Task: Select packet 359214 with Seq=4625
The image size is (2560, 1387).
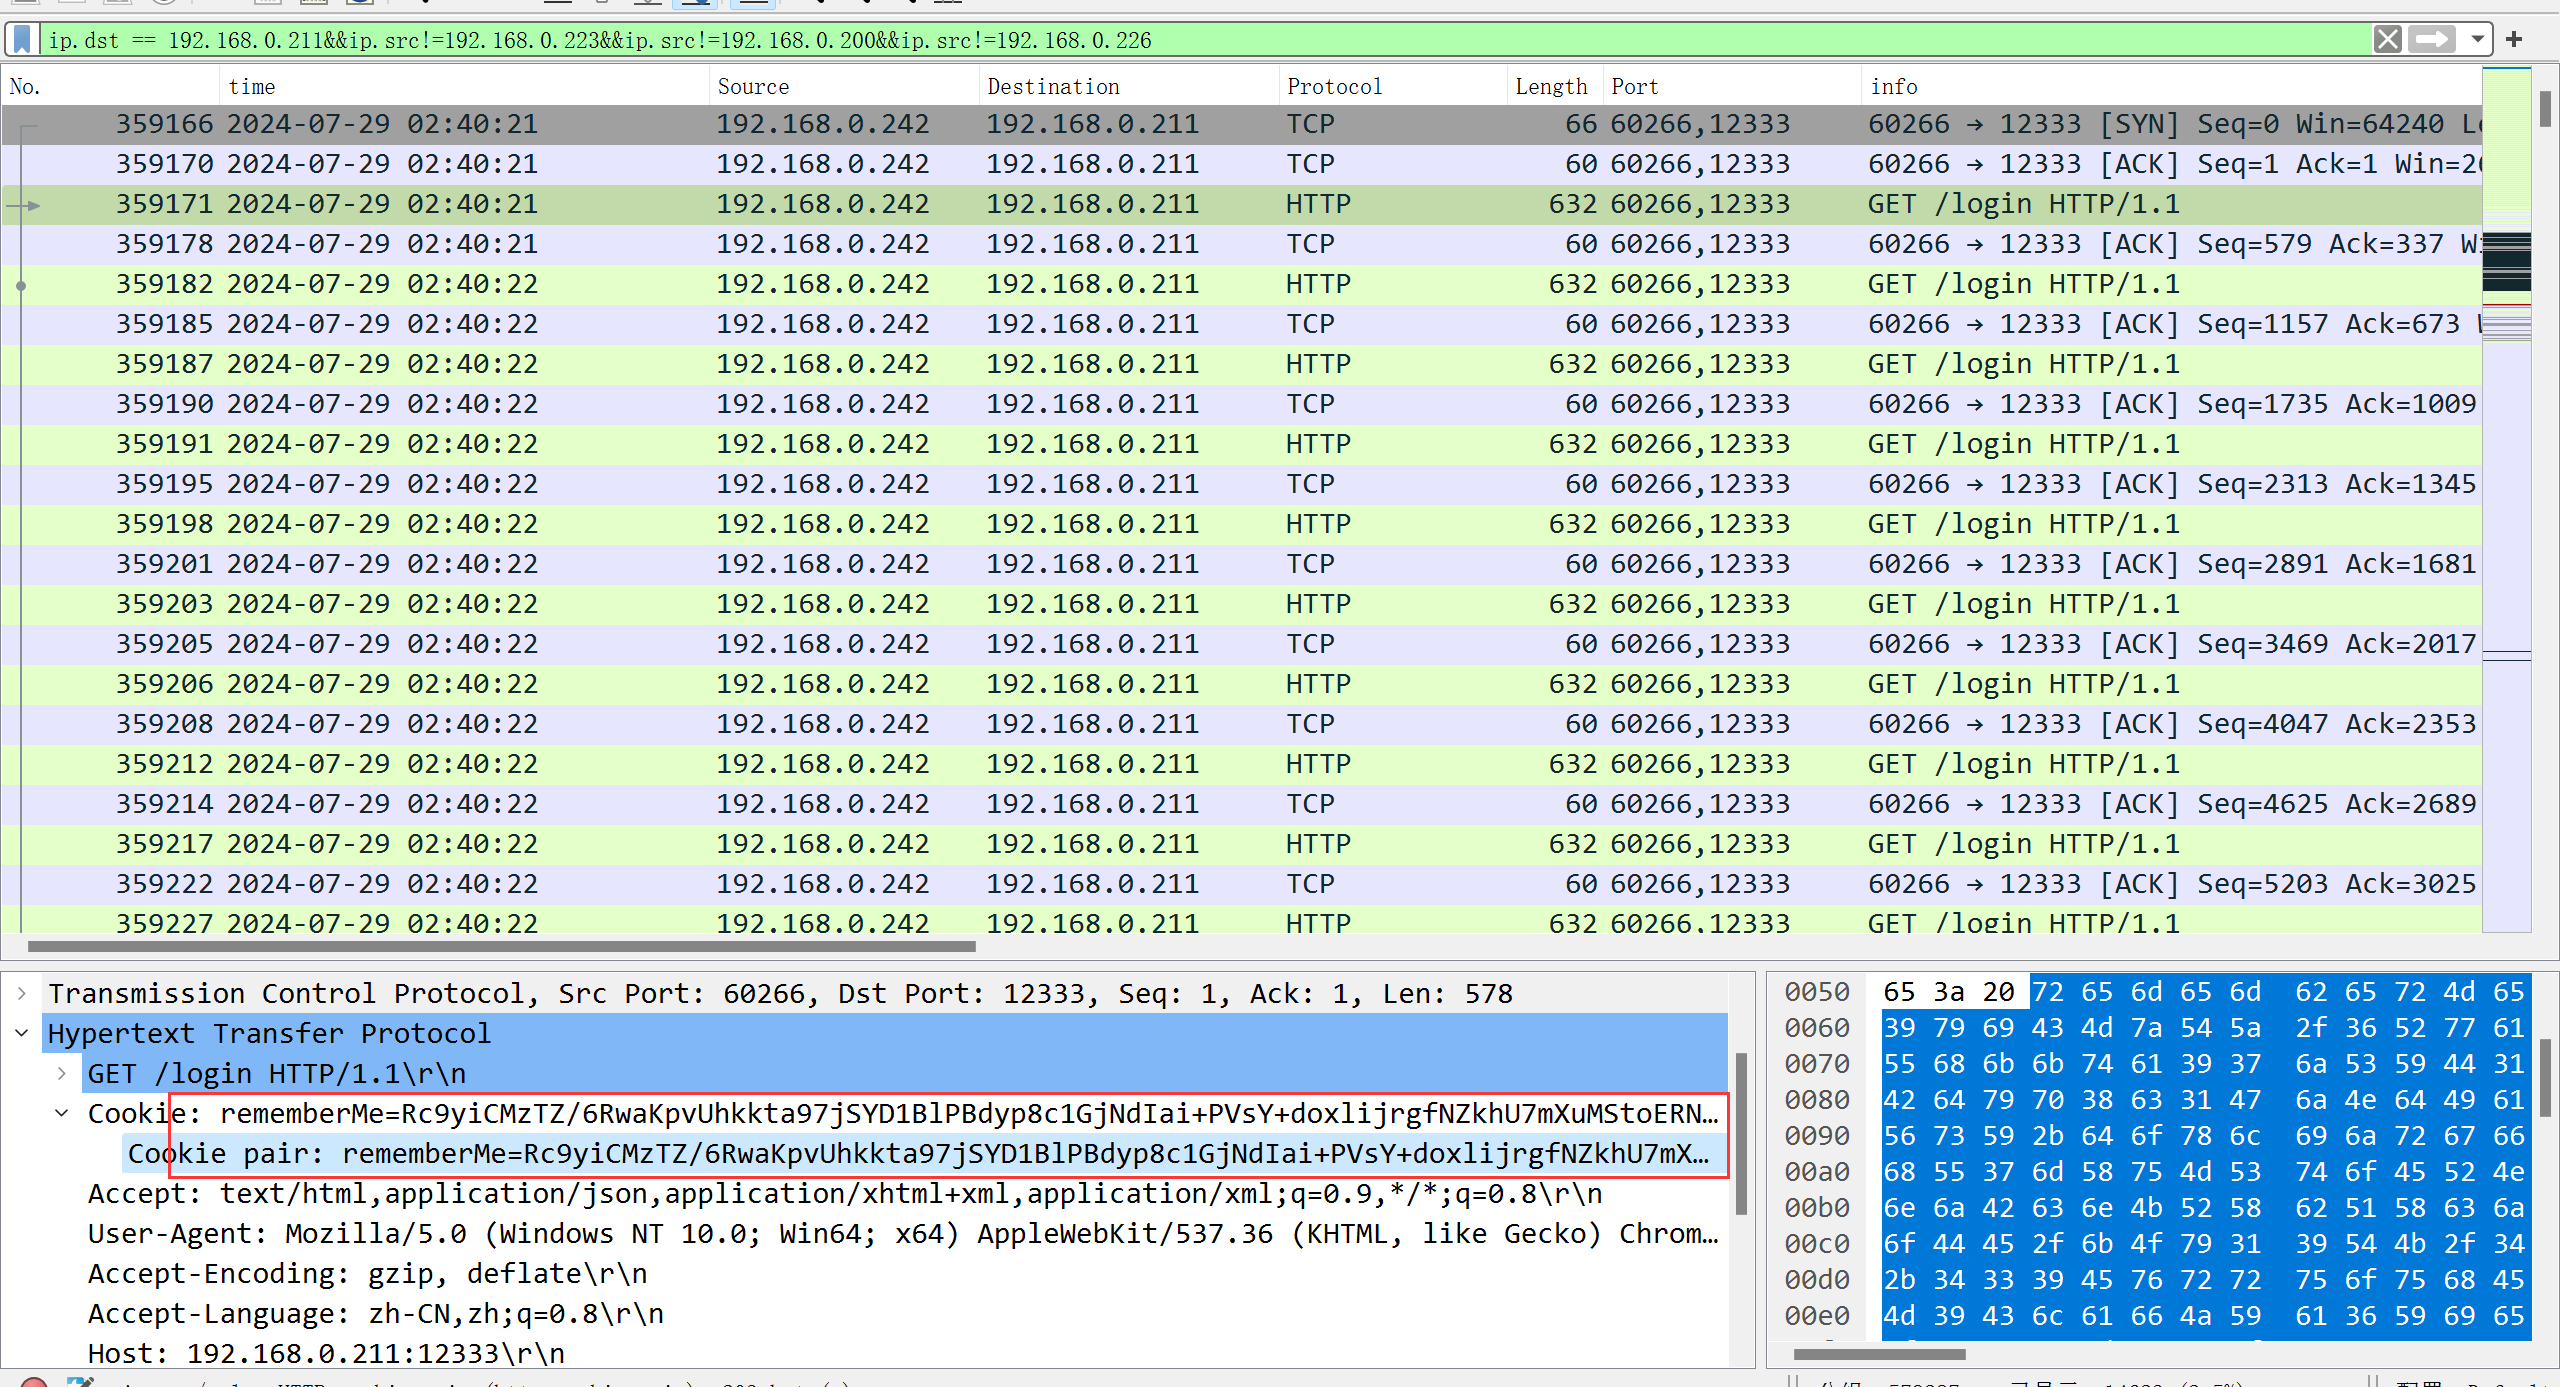Action: pos(1241,804)
